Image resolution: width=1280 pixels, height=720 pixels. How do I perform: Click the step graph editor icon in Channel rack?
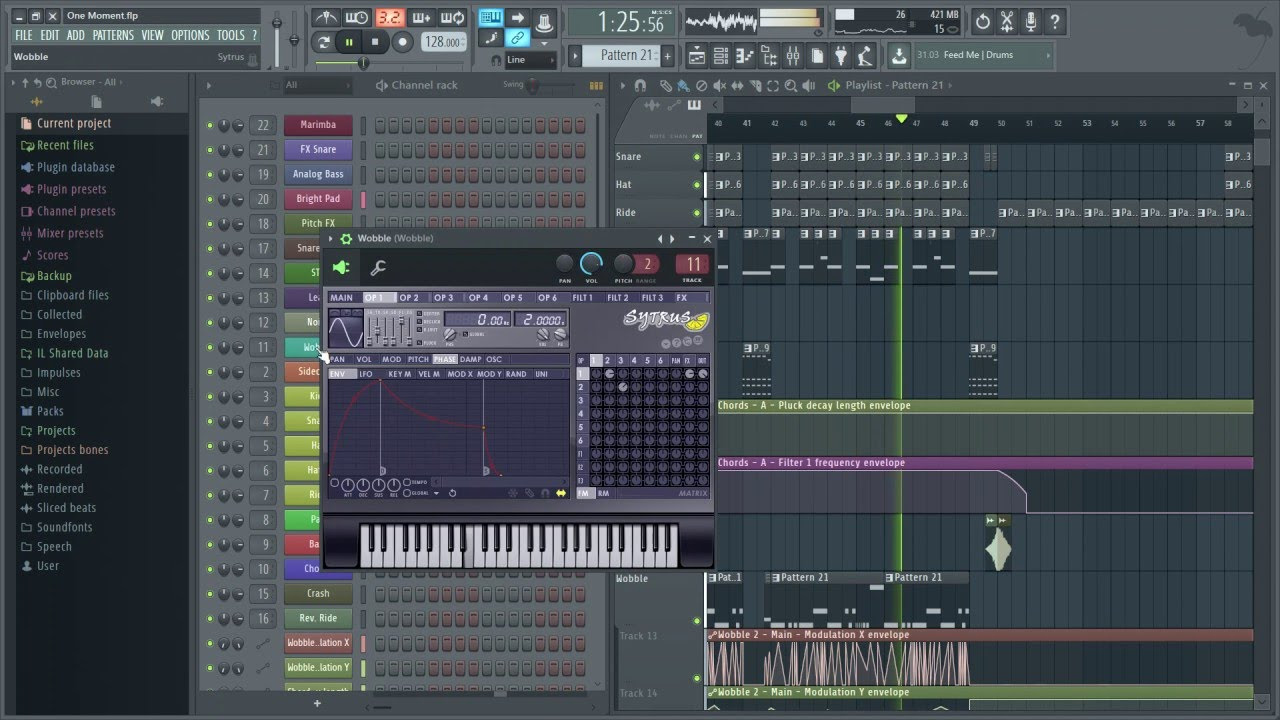(597, 86)
